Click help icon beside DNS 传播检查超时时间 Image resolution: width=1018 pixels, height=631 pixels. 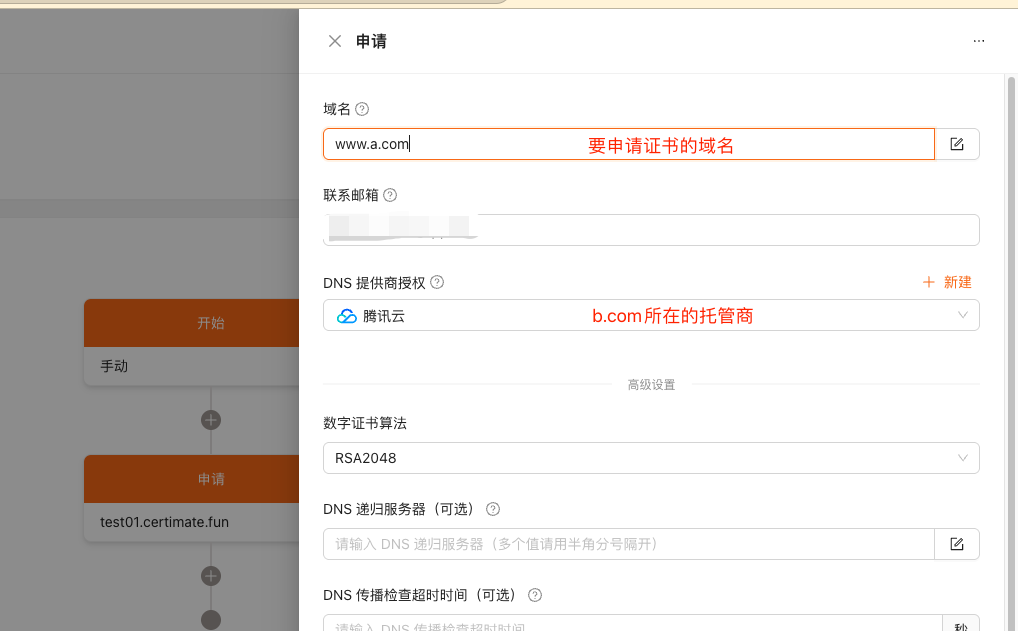point(534,595)
